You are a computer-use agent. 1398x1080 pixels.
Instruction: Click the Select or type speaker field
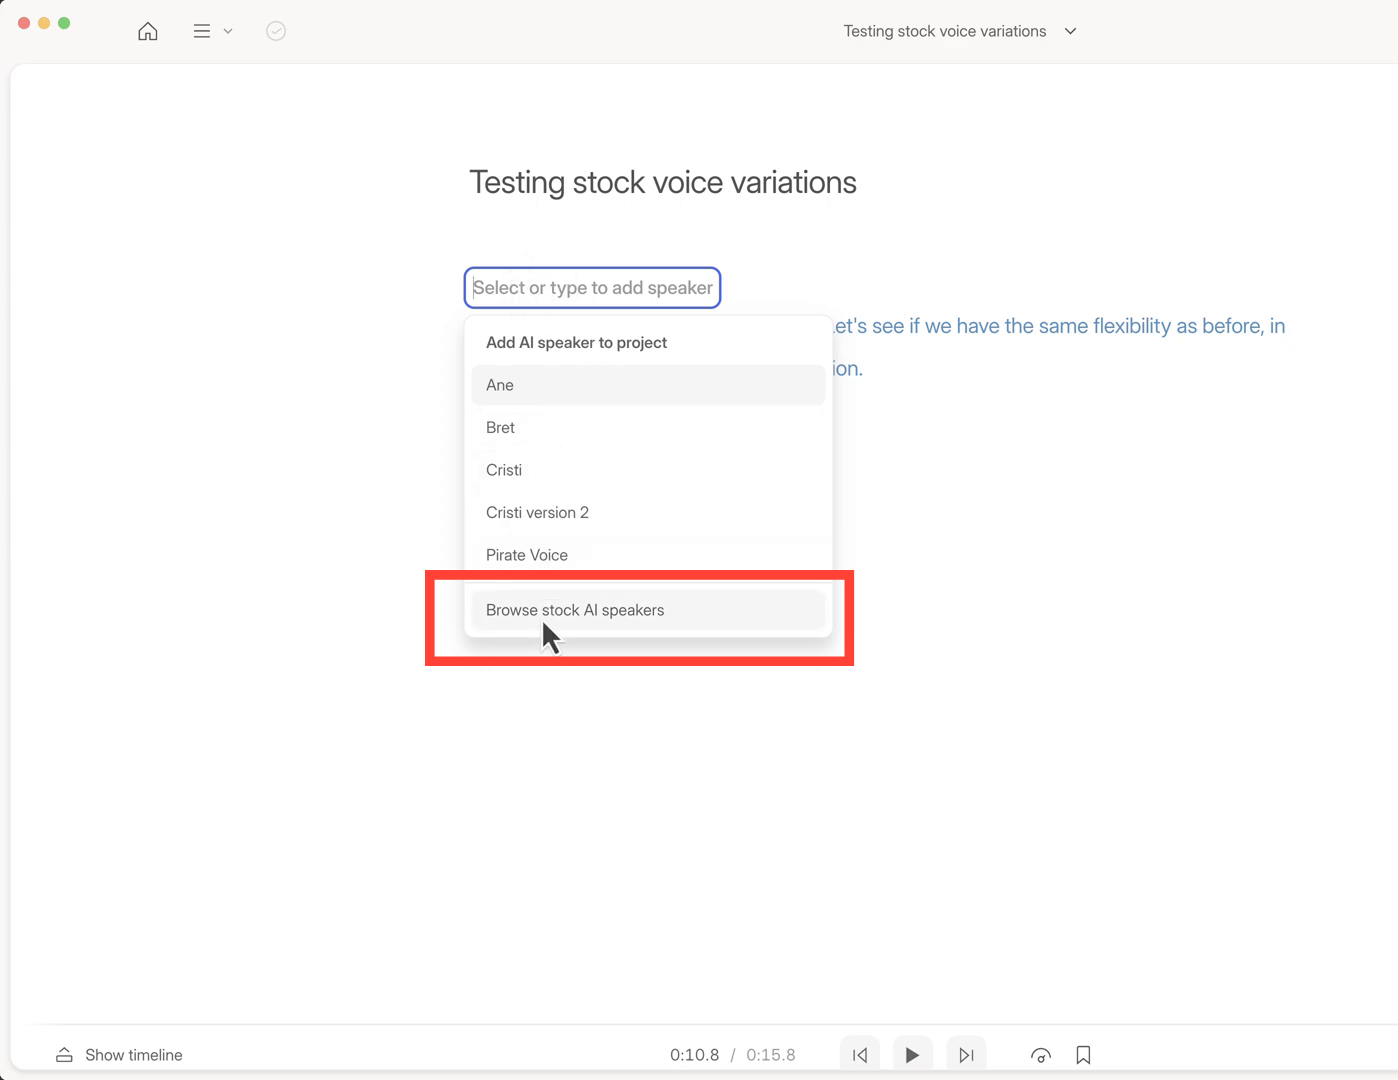[592, 288]
